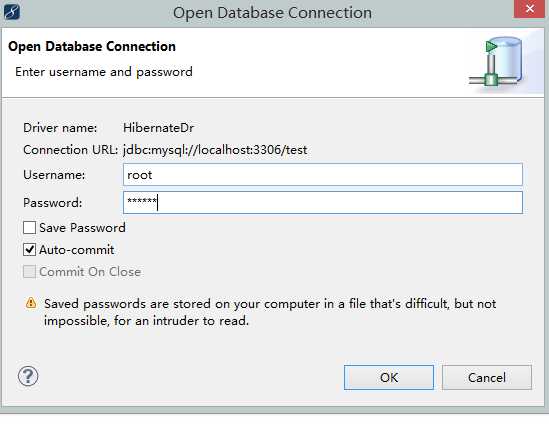Click inside the masked Password field

(323, 202)
